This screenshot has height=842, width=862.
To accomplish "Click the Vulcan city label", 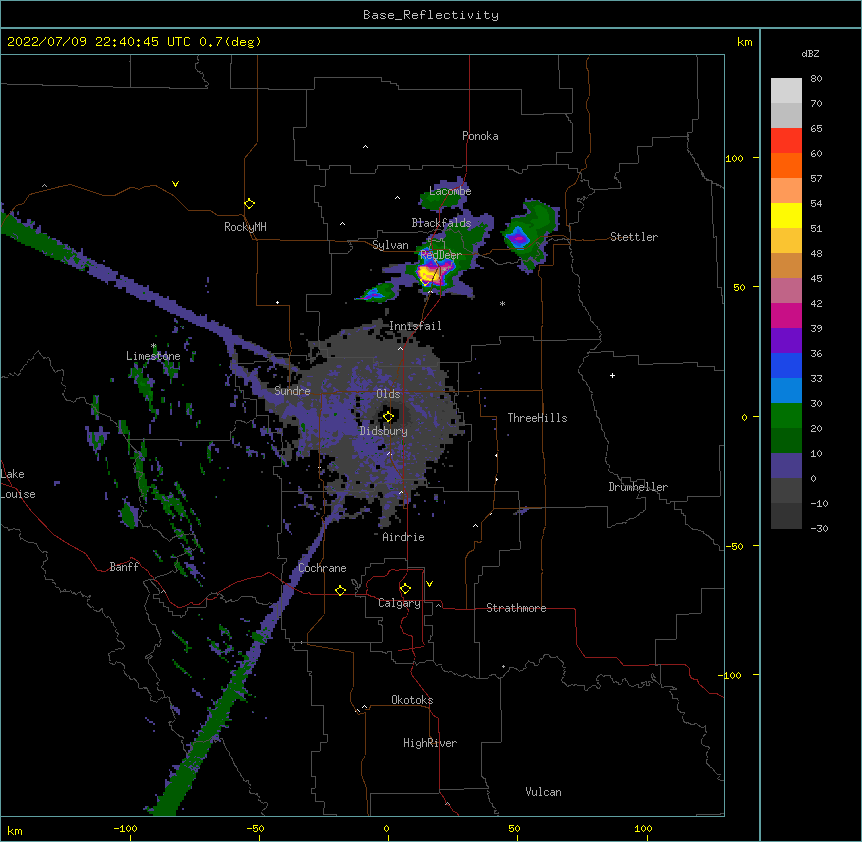I will coord(543,792).
